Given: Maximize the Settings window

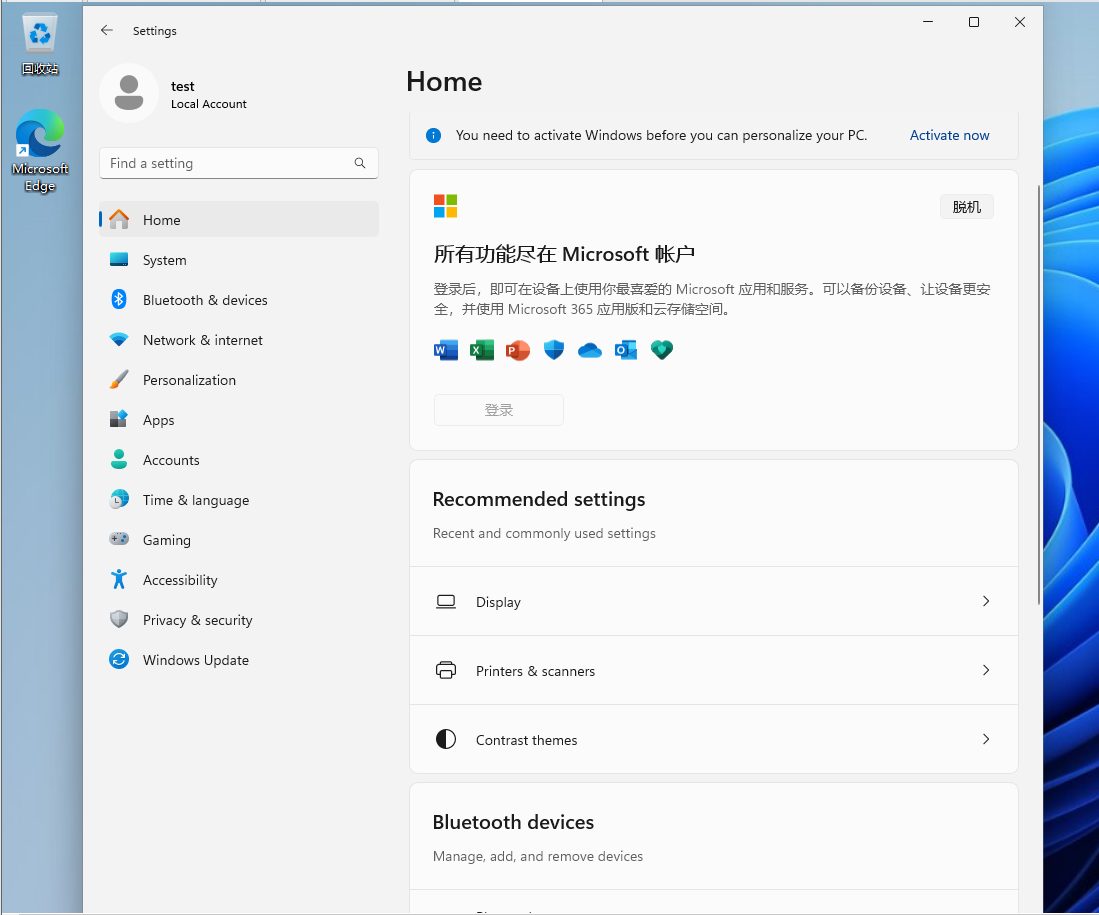Looking at the screenshot, I should coord(974,22).
